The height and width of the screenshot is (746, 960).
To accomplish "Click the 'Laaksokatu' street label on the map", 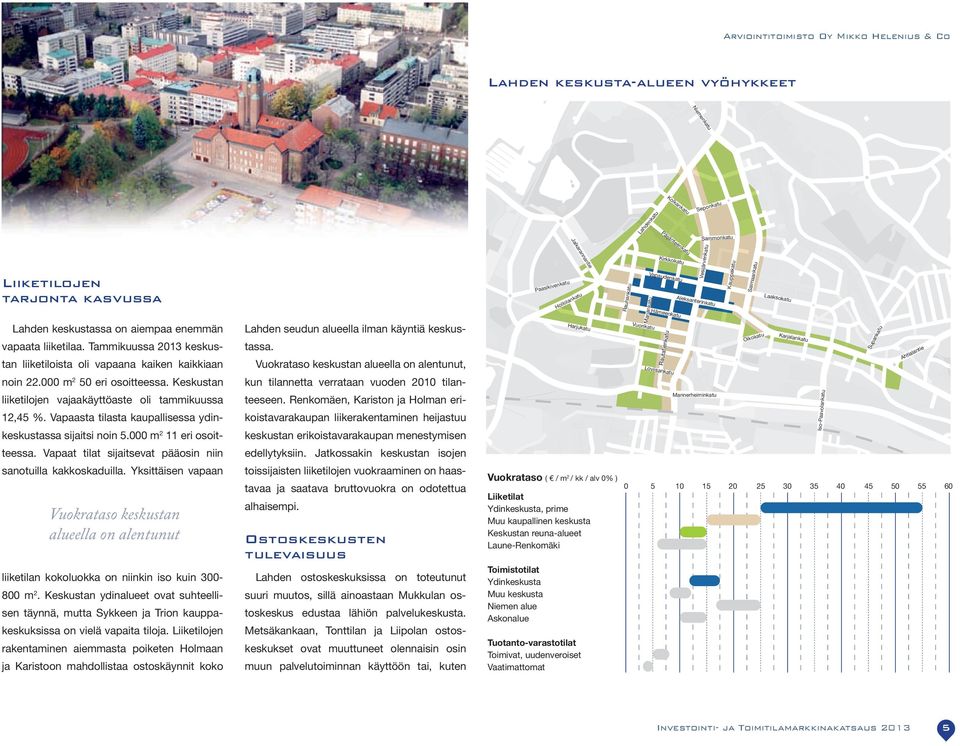I will pyautogui.click(x=778, y=298).
